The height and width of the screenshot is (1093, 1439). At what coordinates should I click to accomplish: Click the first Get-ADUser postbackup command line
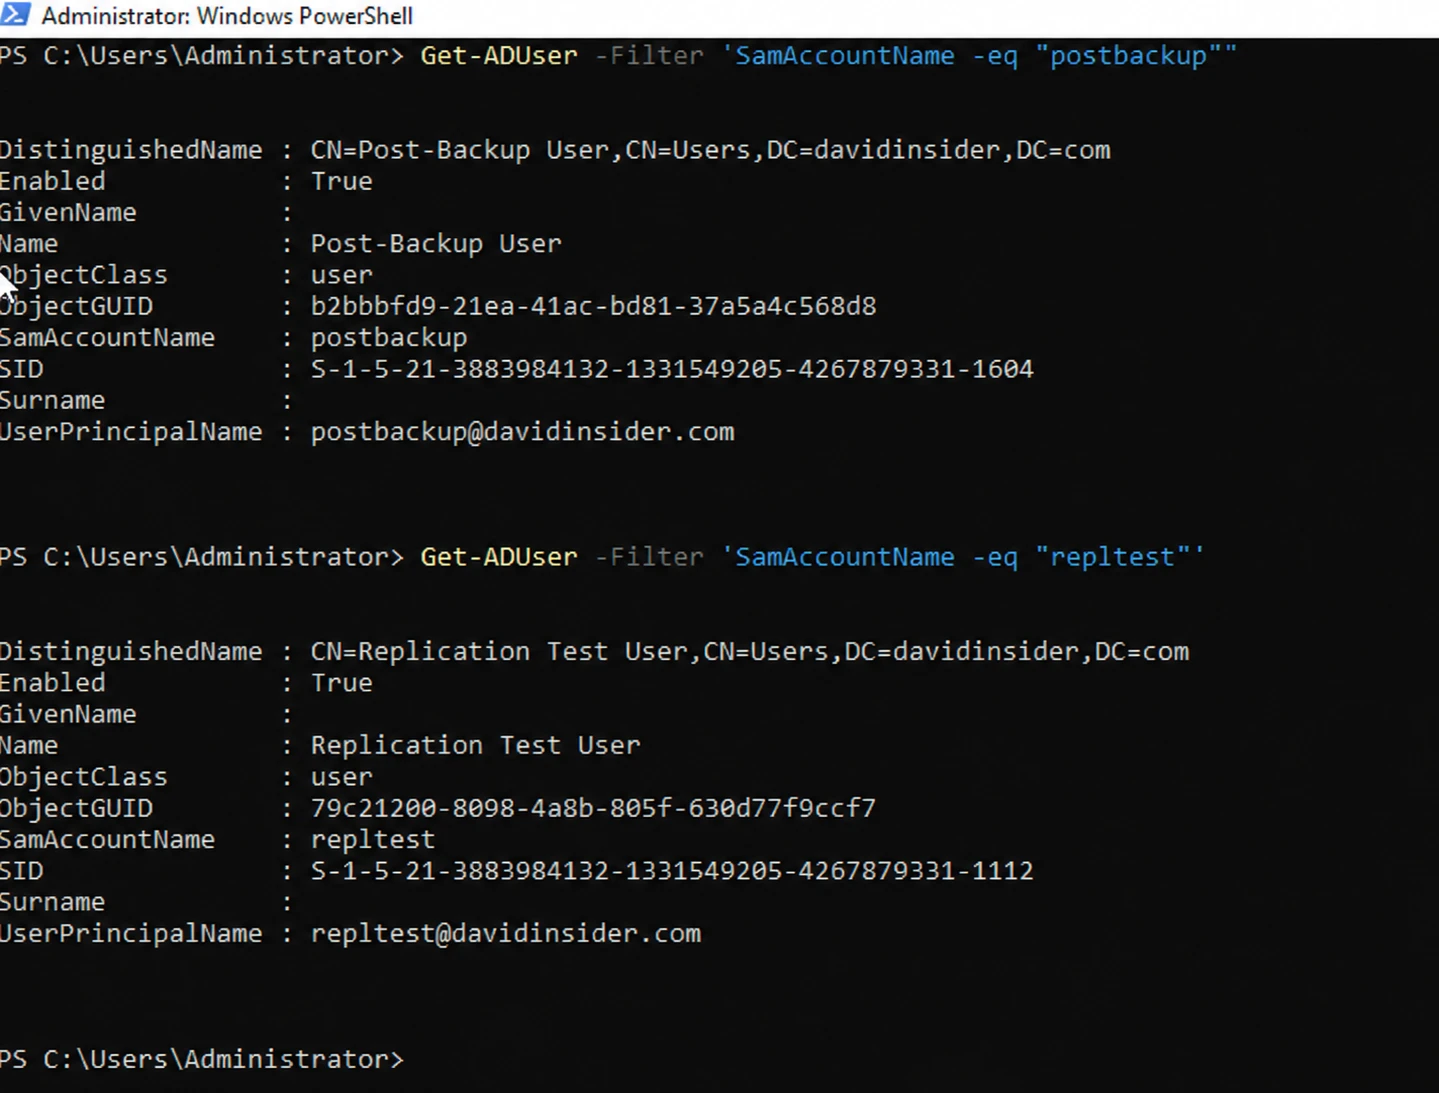pyautogui.click(x=618, y=56)
